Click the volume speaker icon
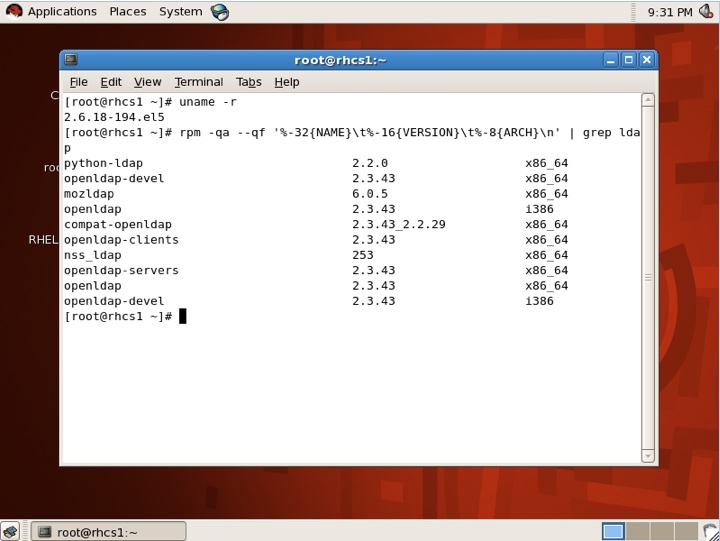The height and width of the screenshot is (541, 720). click(x=706, y=11)
